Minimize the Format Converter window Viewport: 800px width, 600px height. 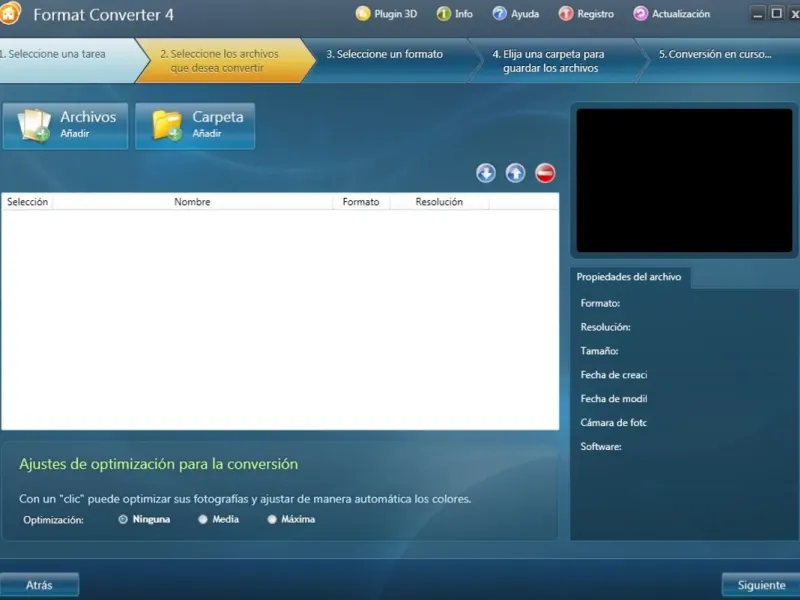click(x=758, y=14)
